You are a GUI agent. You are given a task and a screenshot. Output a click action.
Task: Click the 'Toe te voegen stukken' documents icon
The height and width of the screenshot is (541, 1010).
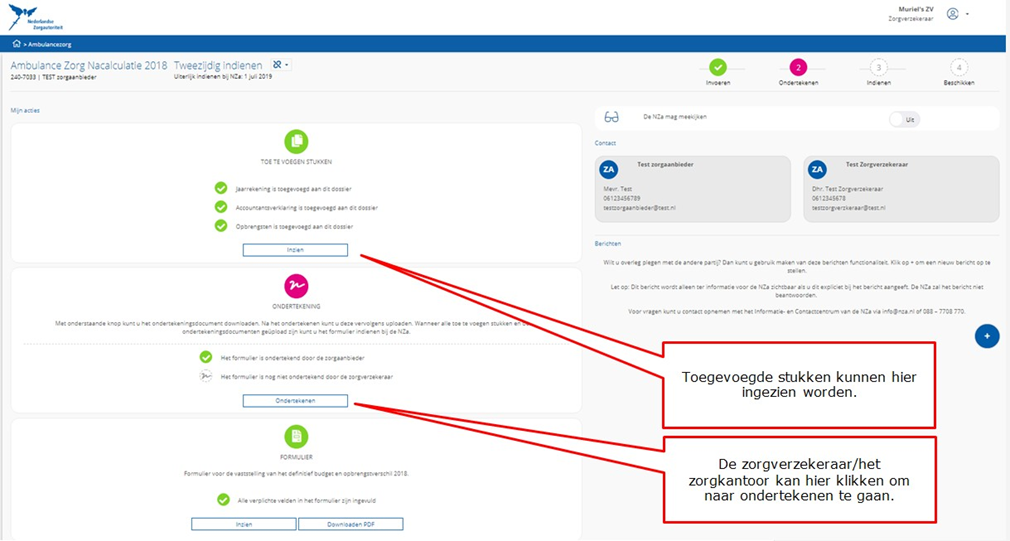pos(296,141)
